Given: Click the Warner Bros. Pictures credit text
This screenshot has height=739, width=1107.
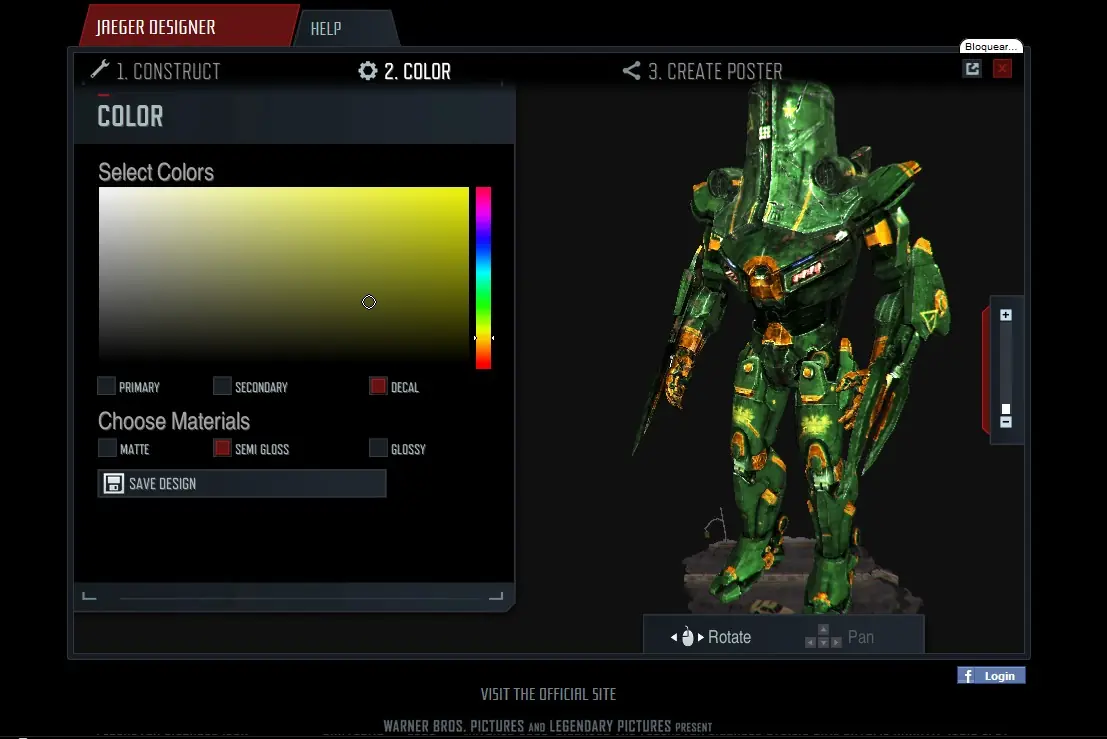Looking at the screenshot, I should click(547, 726).
